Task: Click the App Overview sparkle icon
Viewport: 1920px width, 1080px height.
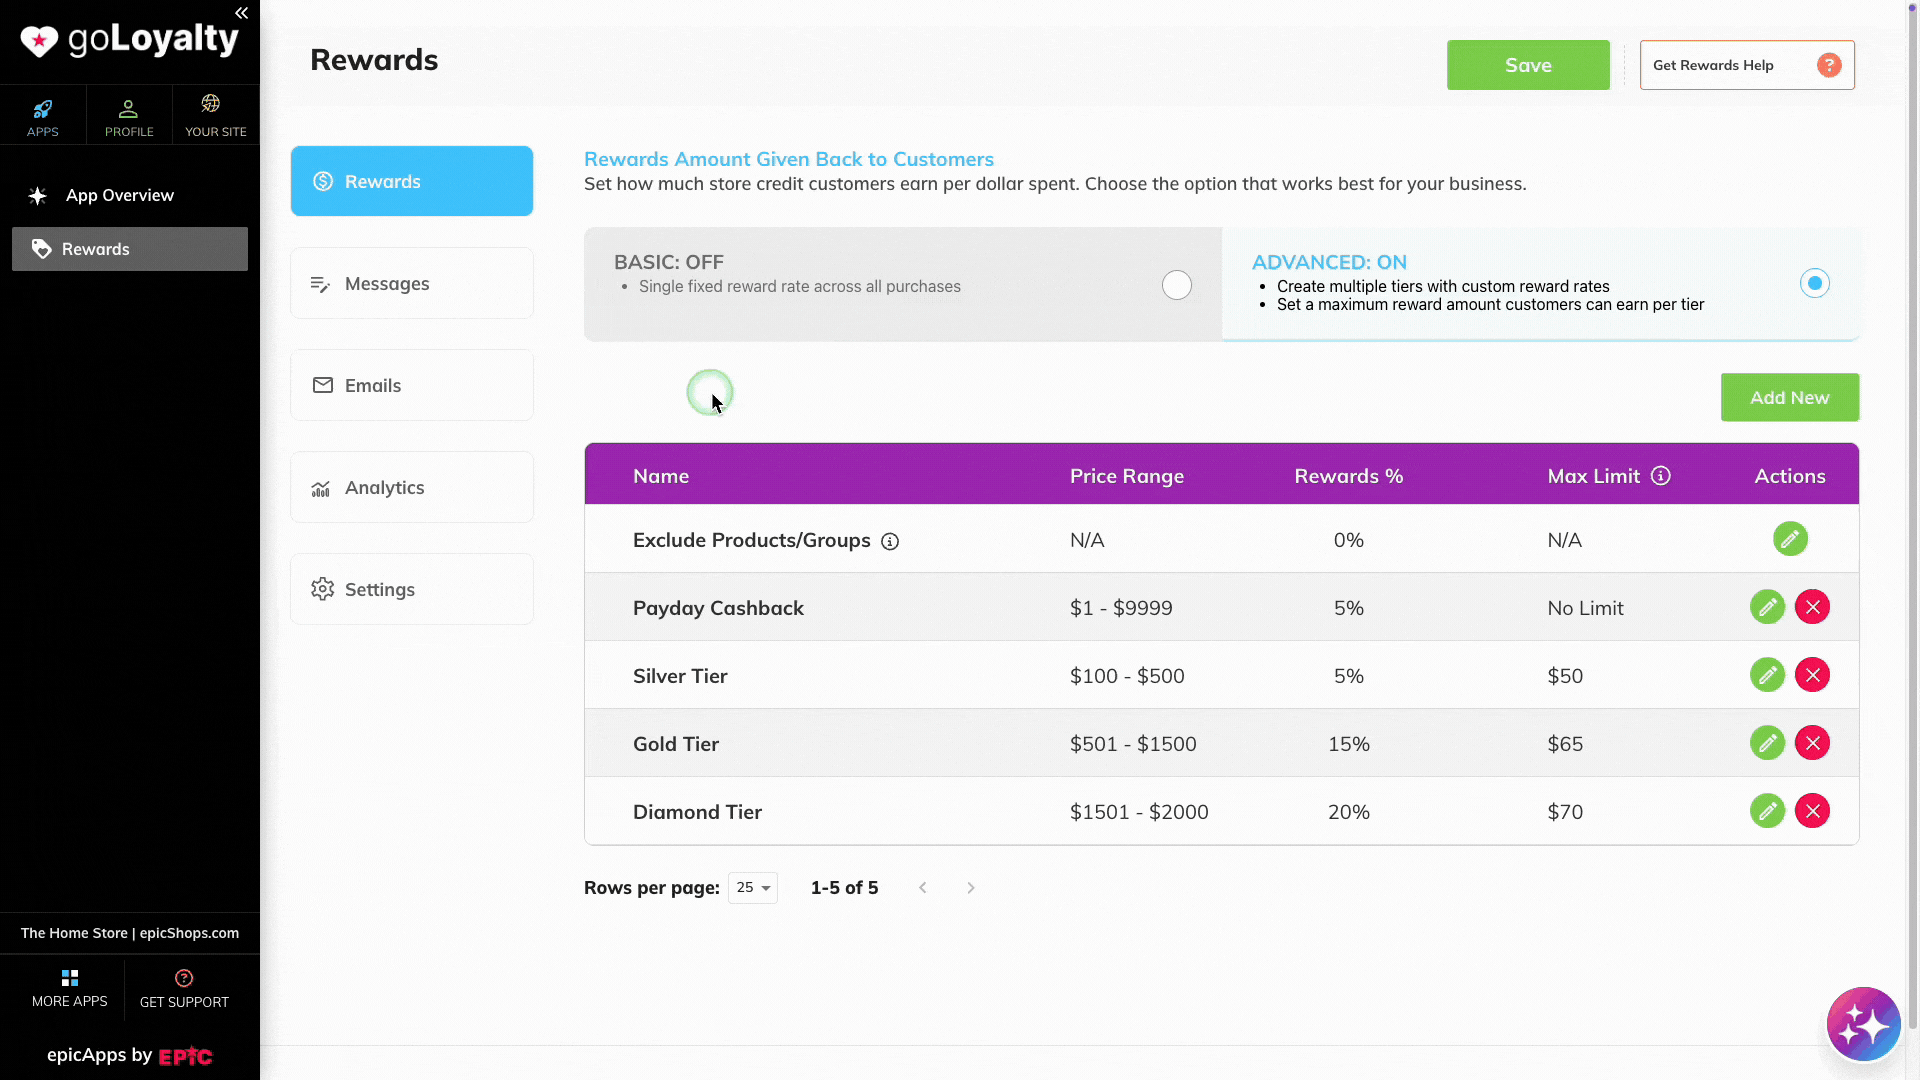Action: point(38,196)
